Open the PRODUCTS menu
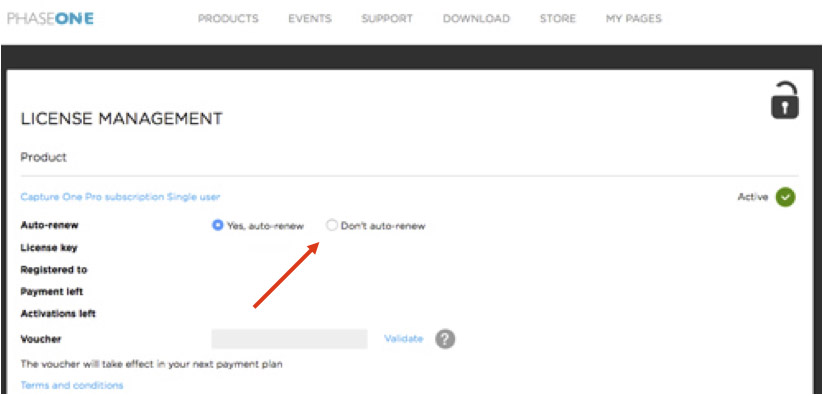823x396 pixels. [x=228, y=18]
